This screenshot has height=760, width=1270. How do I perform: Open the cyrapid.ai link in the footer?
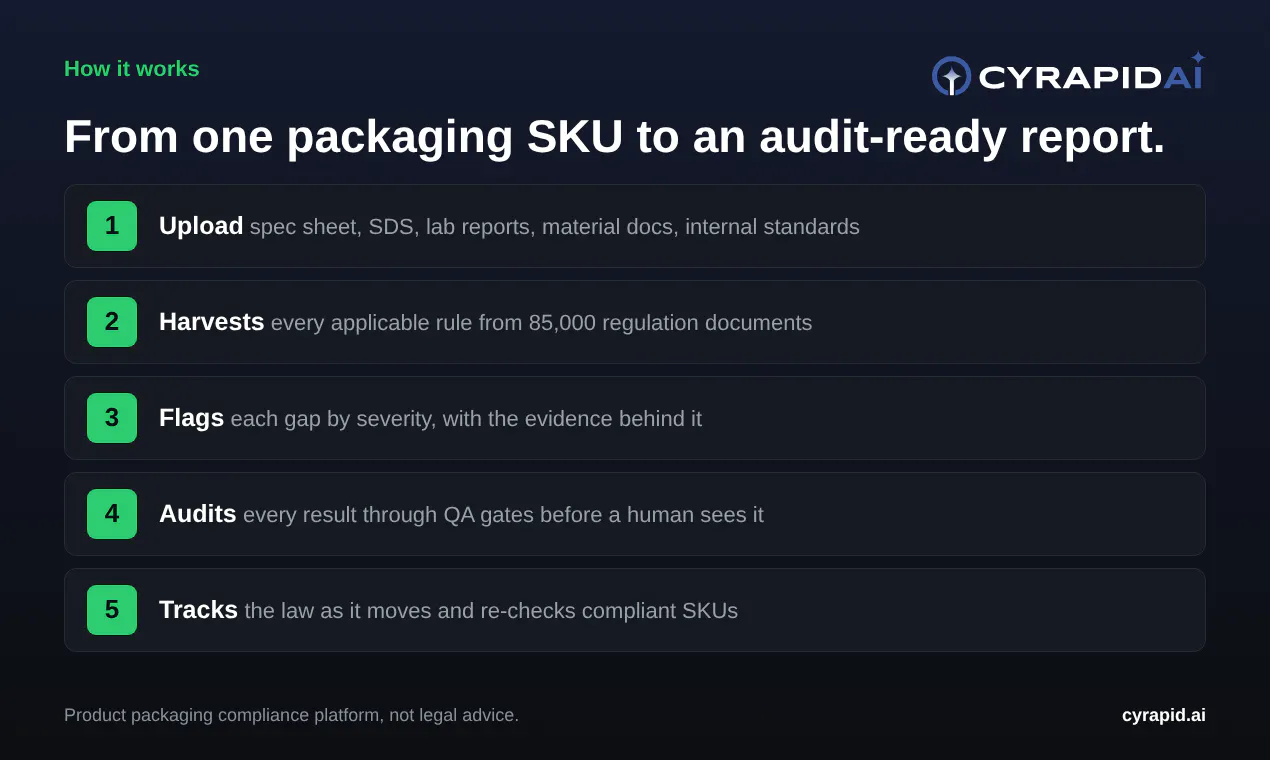click(x=1163, y=715)
